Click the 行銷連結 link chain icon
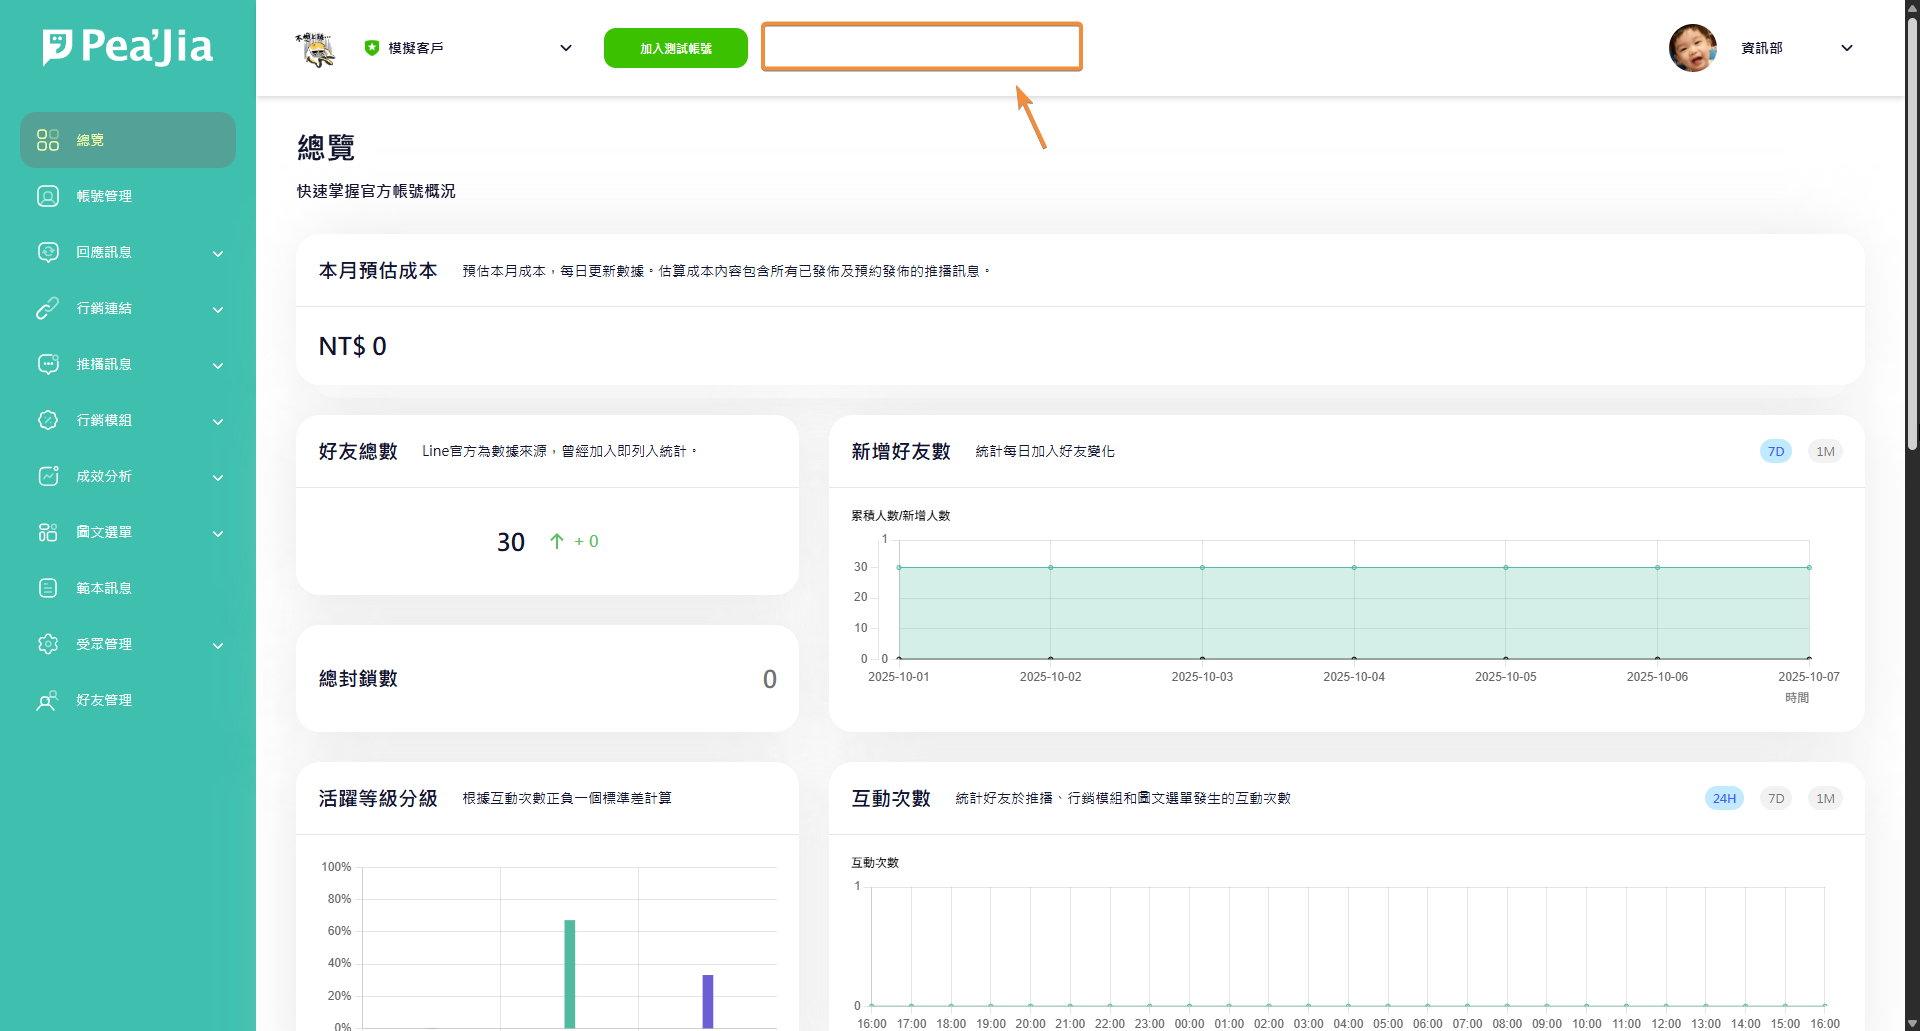This screenshot has width=1920, height=1031. tap(48, 308)
